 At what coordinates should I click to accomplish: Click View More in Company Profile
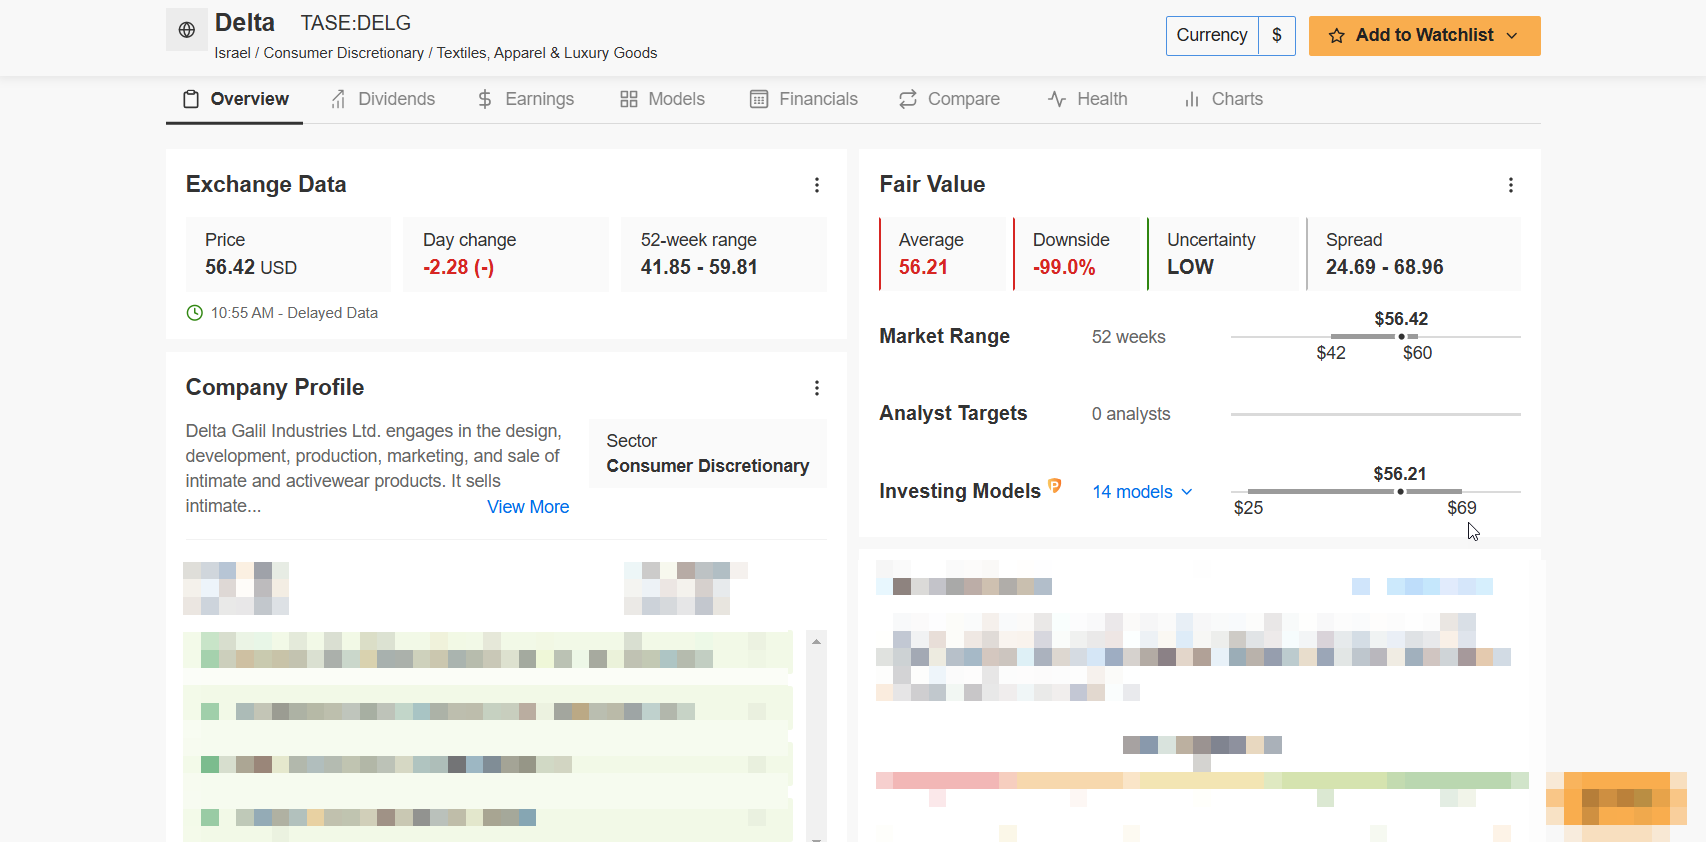528,507
